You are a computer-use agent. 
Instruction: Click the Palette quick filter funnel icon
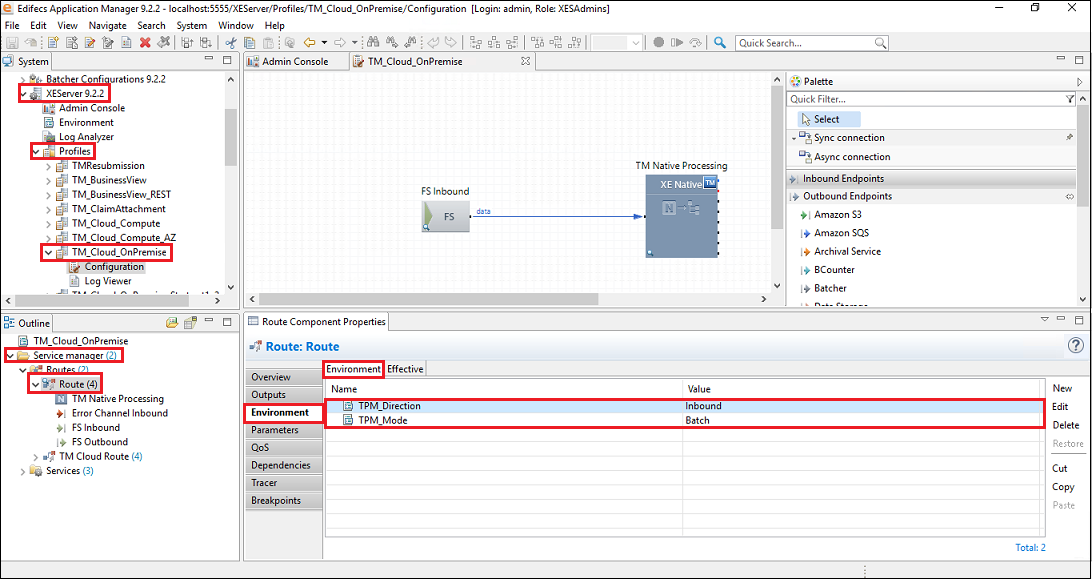pyautogui.click(x=1070, y=100)
